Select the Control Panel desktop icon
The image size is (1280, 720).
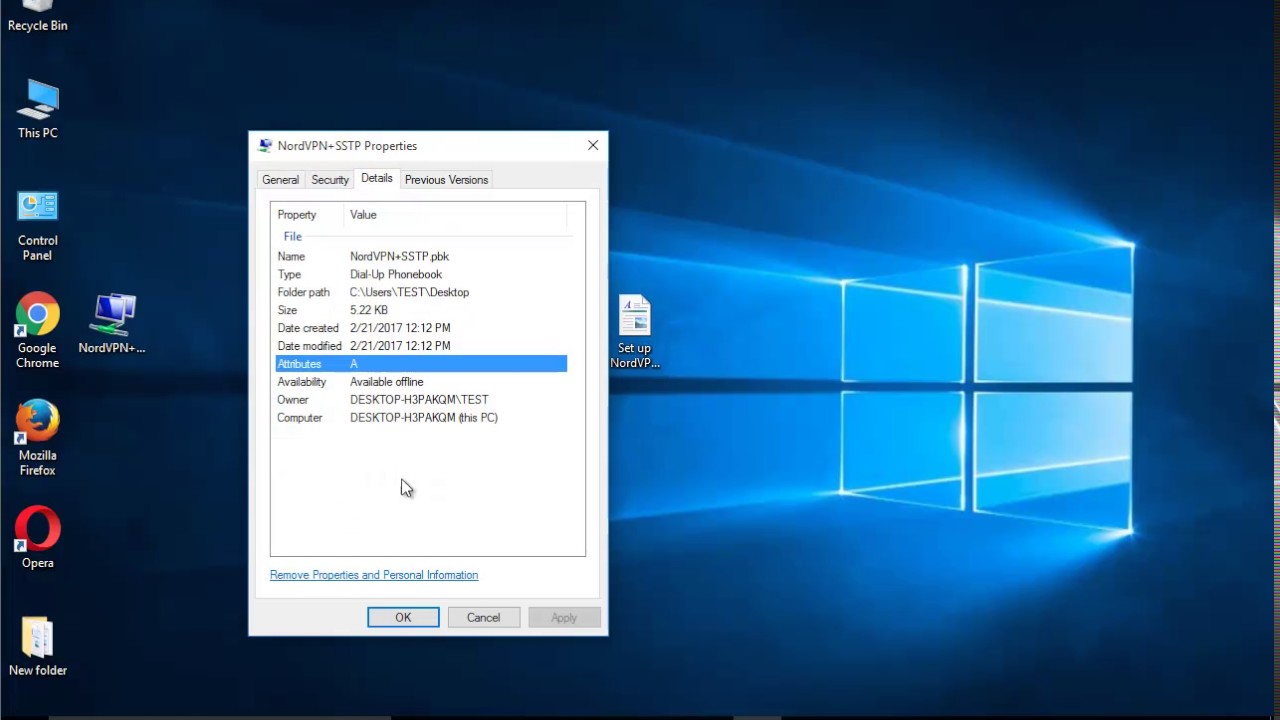pyautogui.click(x=38, y=226)
